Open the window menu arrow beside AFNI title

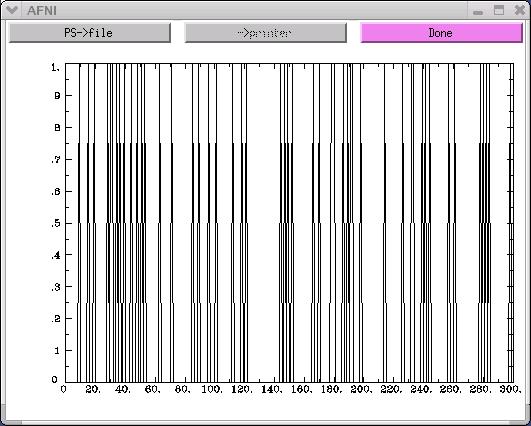pyautogui.click(x=12, y=10)
